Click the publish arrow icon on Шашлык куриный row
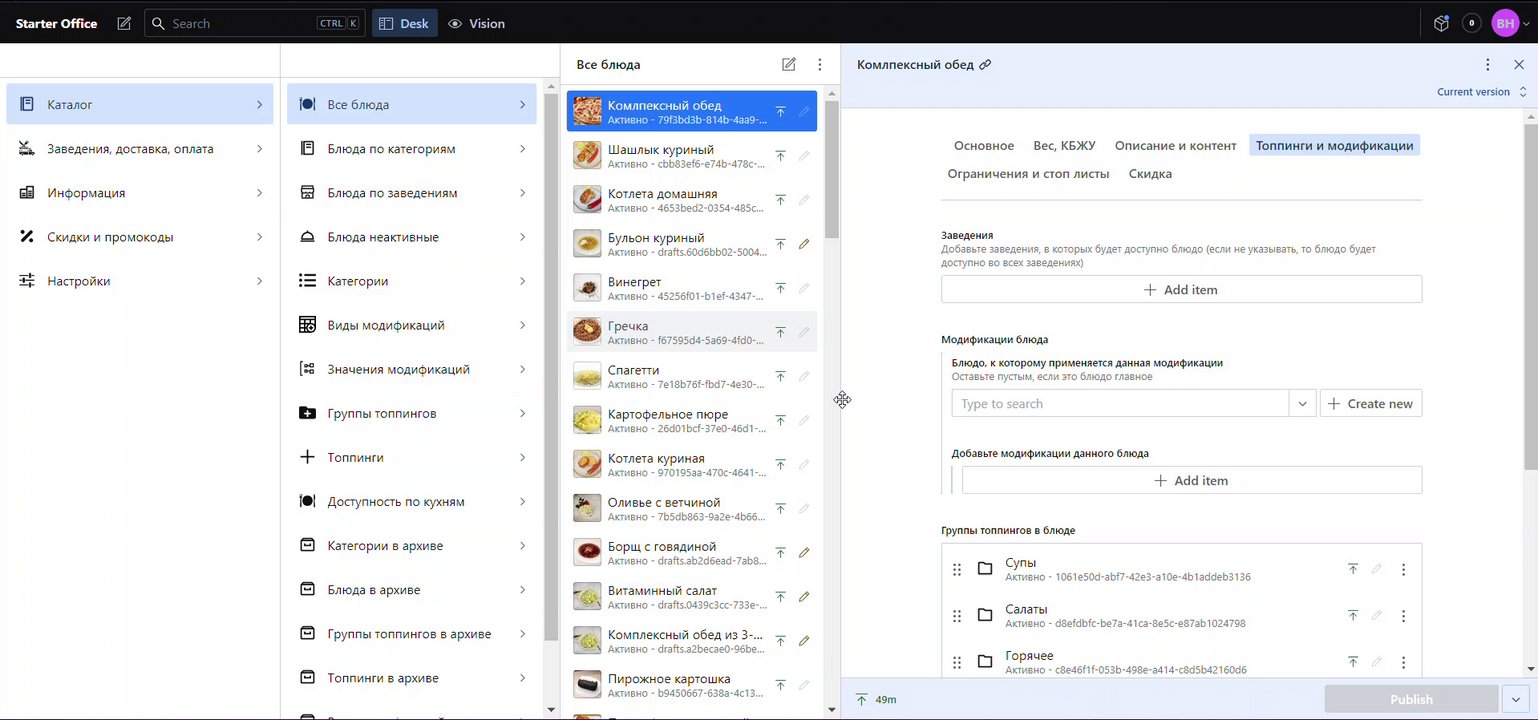The width and height of the screenshot is (1538, 720). (780, 155)
